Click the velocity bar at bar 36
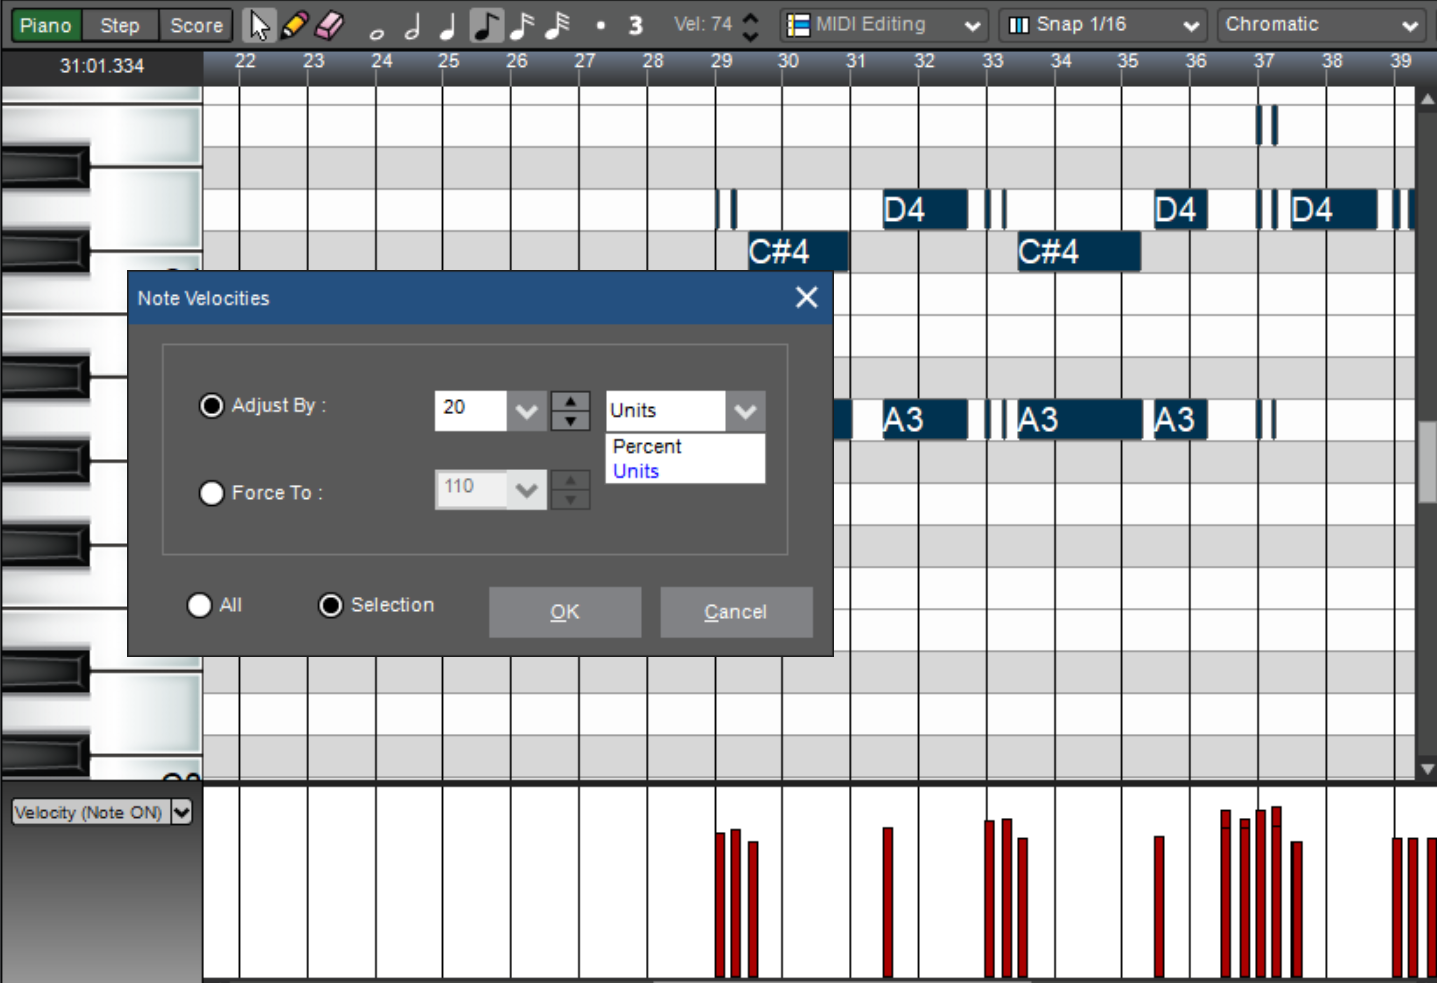This screenshot has width=1437, height=983. pyautogui.click(x=1159, y=906)
